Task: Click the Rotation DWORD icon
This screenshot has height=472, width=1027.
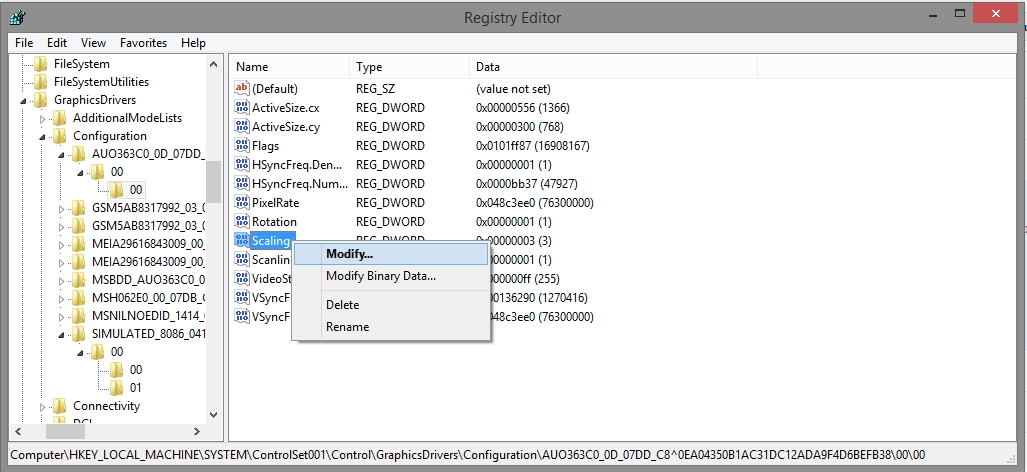Action: 242,221
